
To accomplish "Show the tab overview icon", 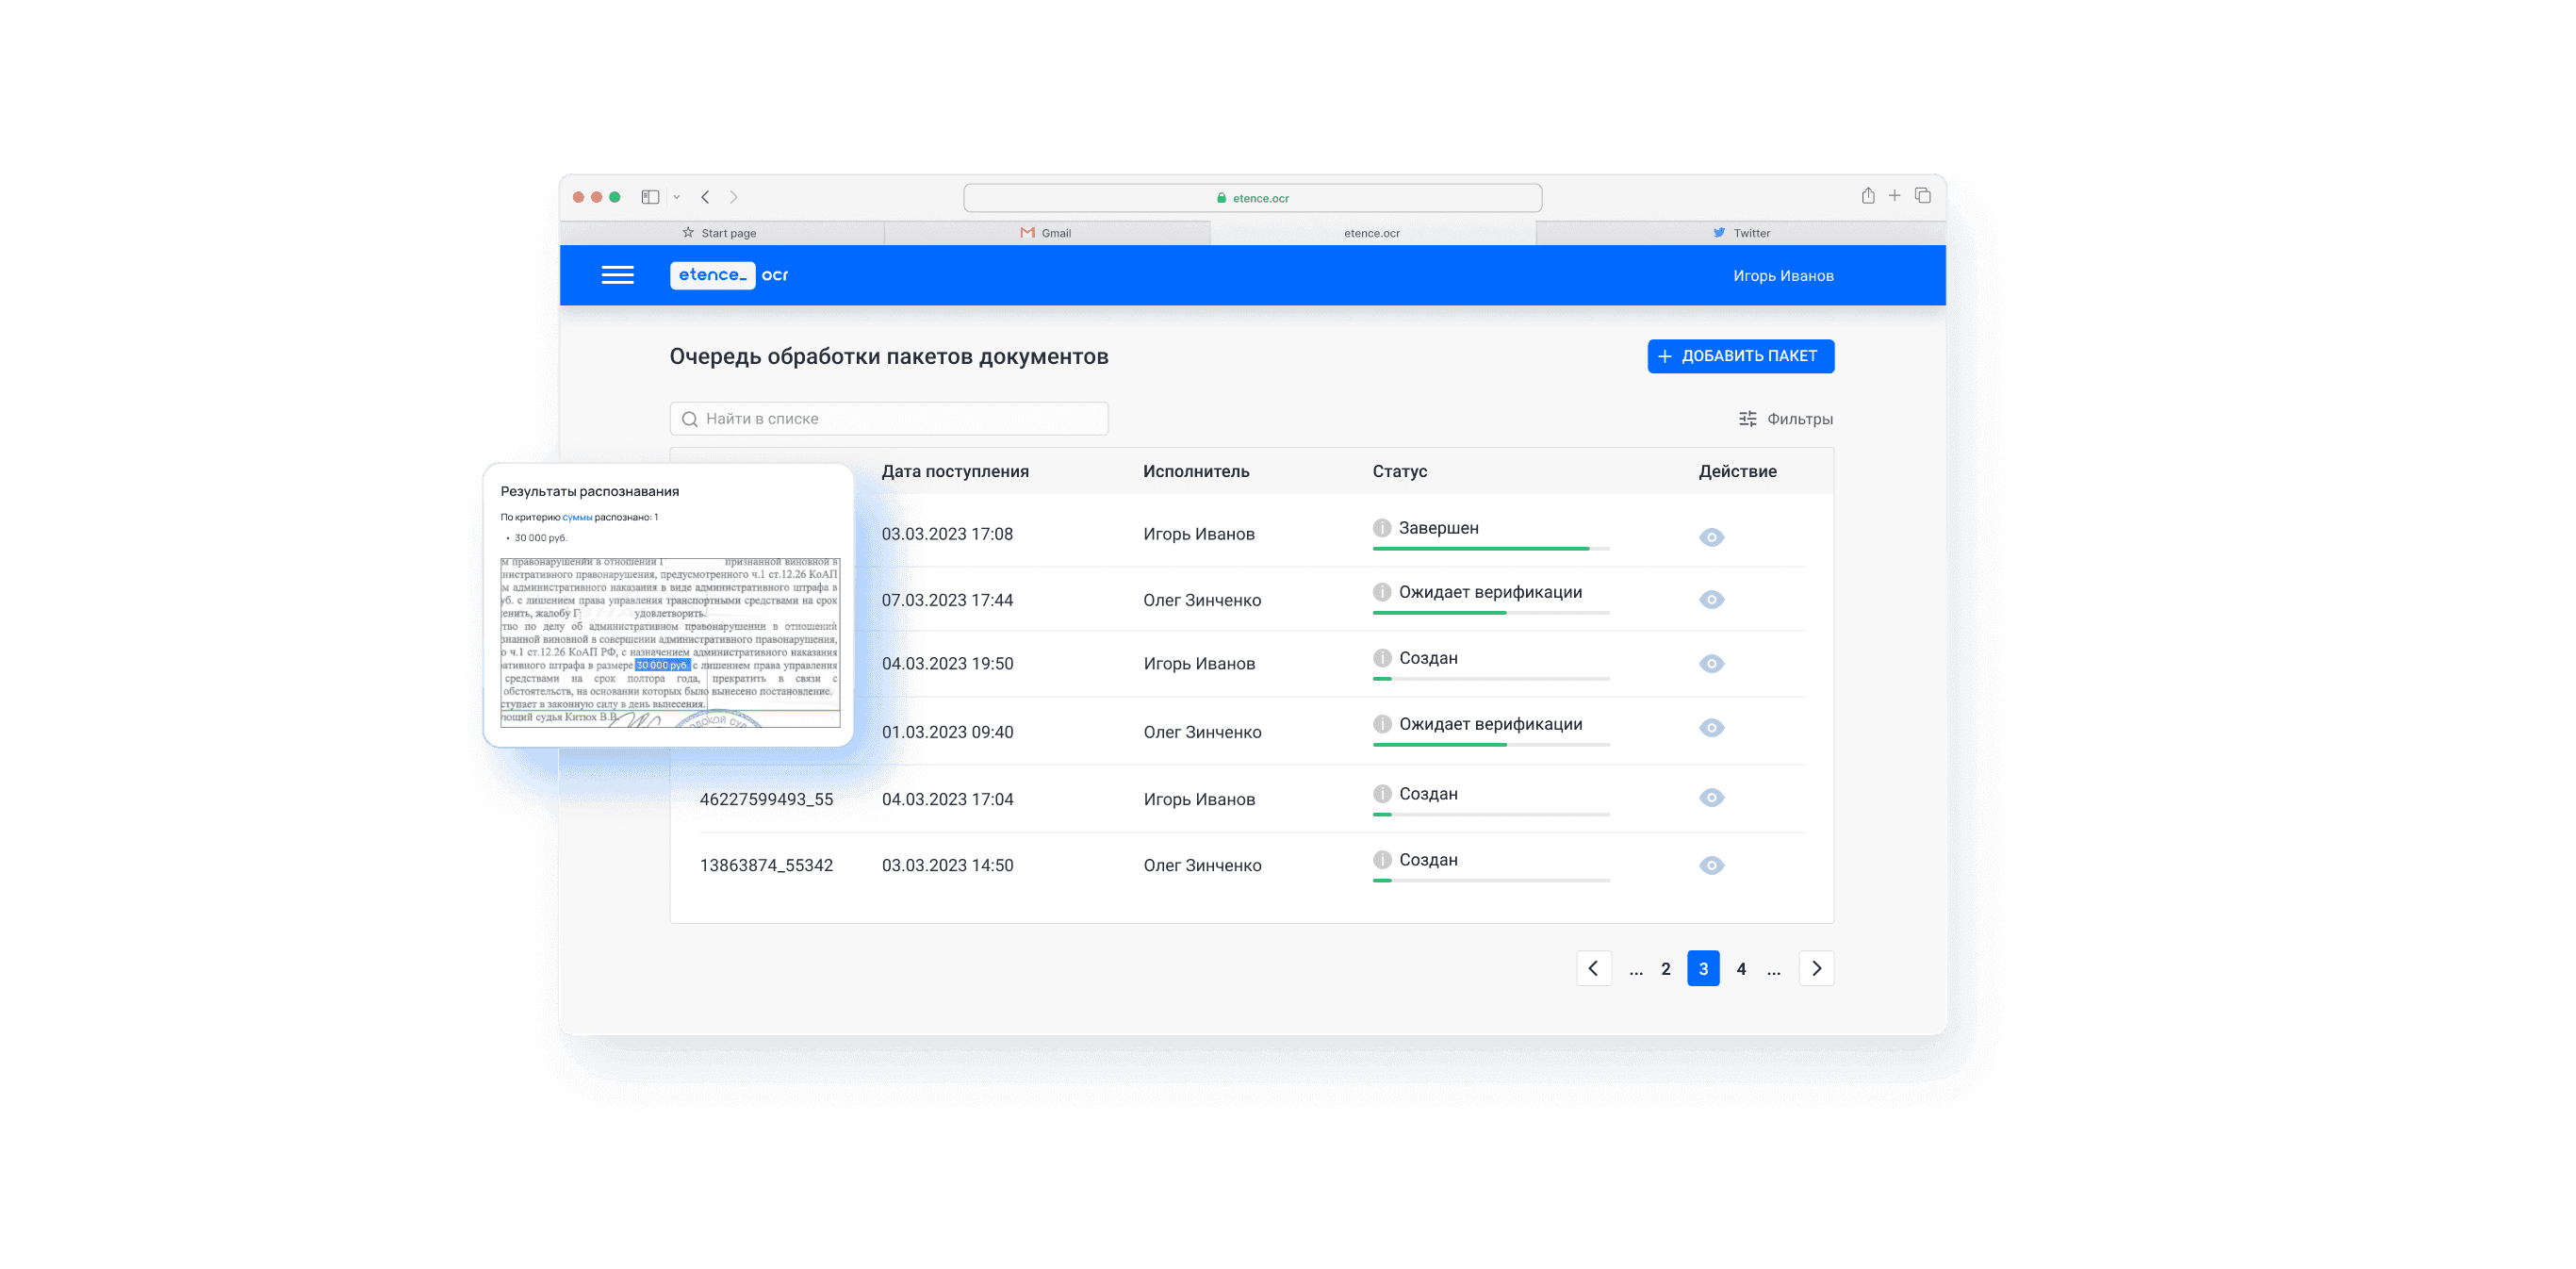I will pyautogui.click(x=1922, y=196).
